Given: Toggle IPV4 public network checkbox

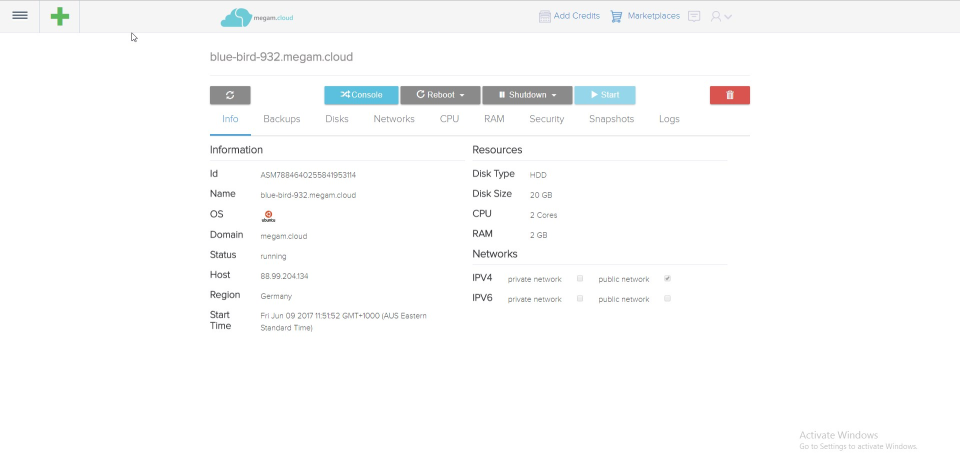Looking at the screenshot, I should pos(667,279).
